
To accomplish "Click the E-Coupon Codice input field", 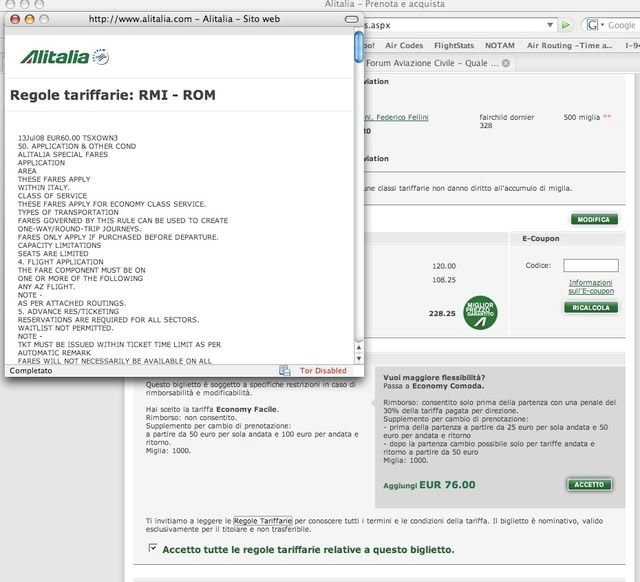I will (x=591, y=265).
